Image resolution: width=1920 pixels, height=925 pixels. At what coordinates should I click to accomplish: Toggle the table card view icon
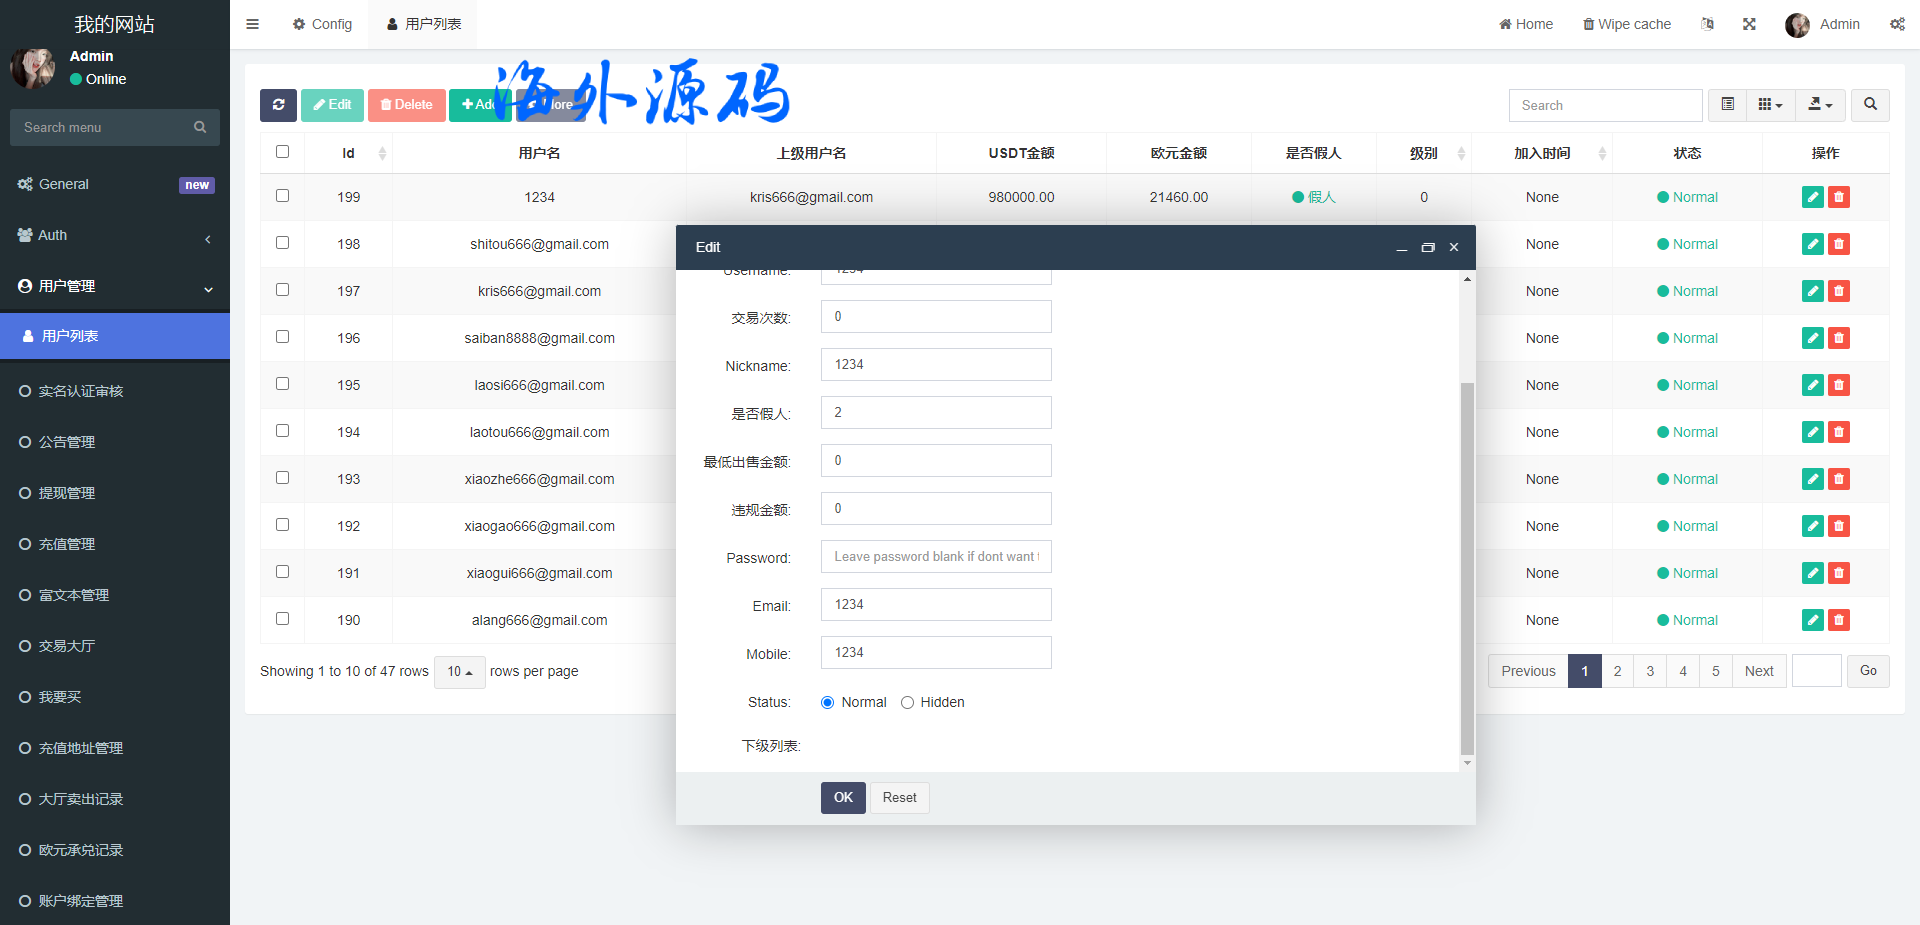pos(1727,105)
